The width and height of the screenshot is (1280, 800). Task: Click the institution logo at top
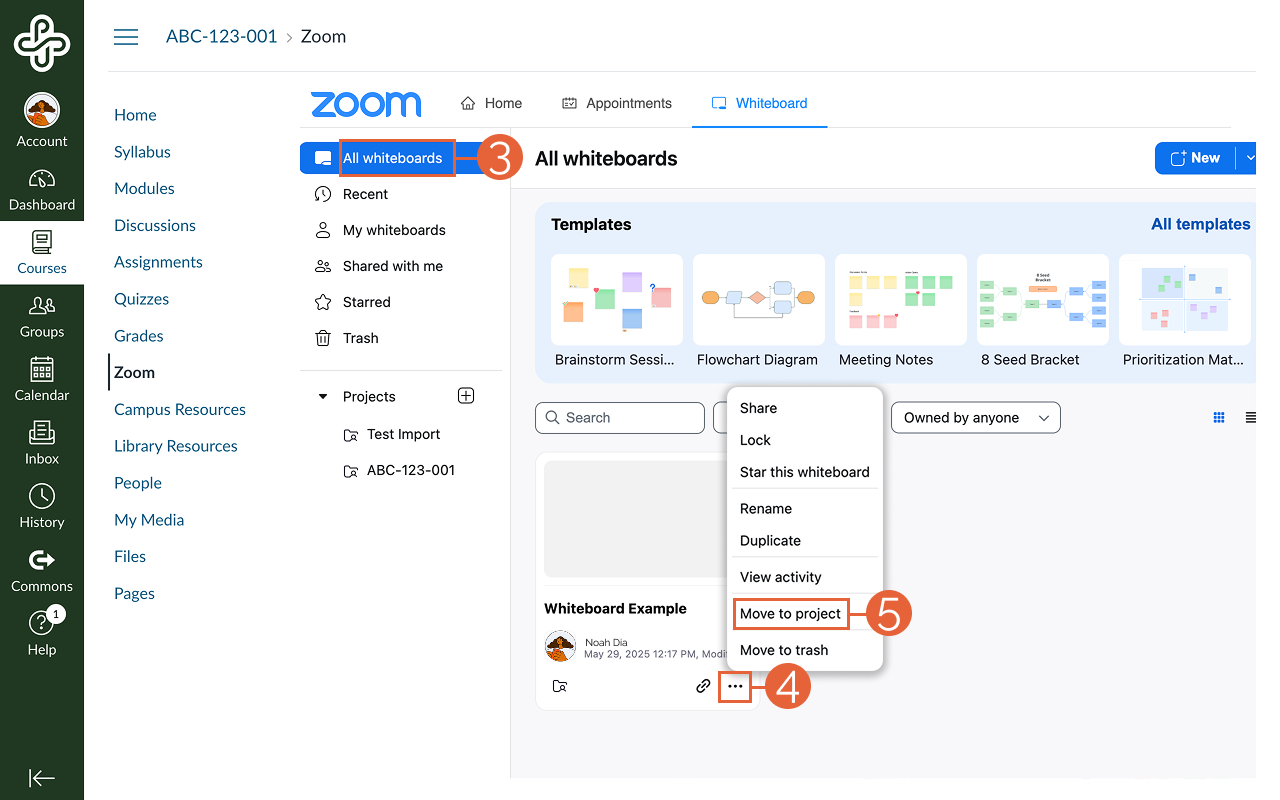(x=42, y=43)
